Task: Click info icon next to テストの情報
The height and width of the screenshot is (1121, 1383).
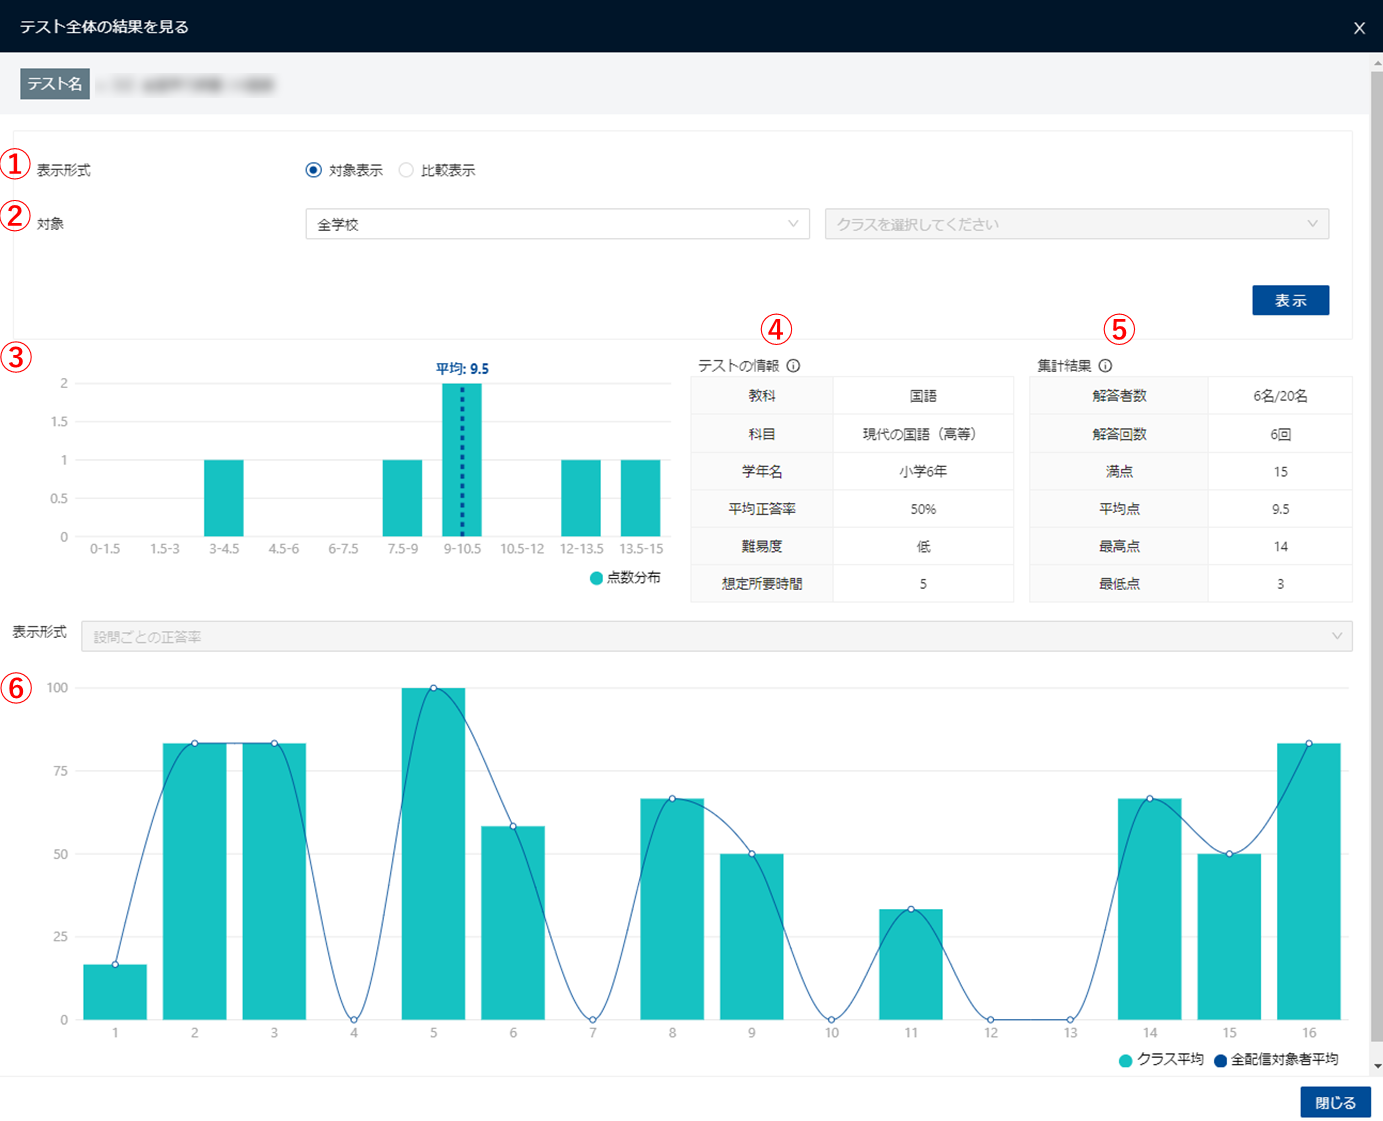Action: 793,366
